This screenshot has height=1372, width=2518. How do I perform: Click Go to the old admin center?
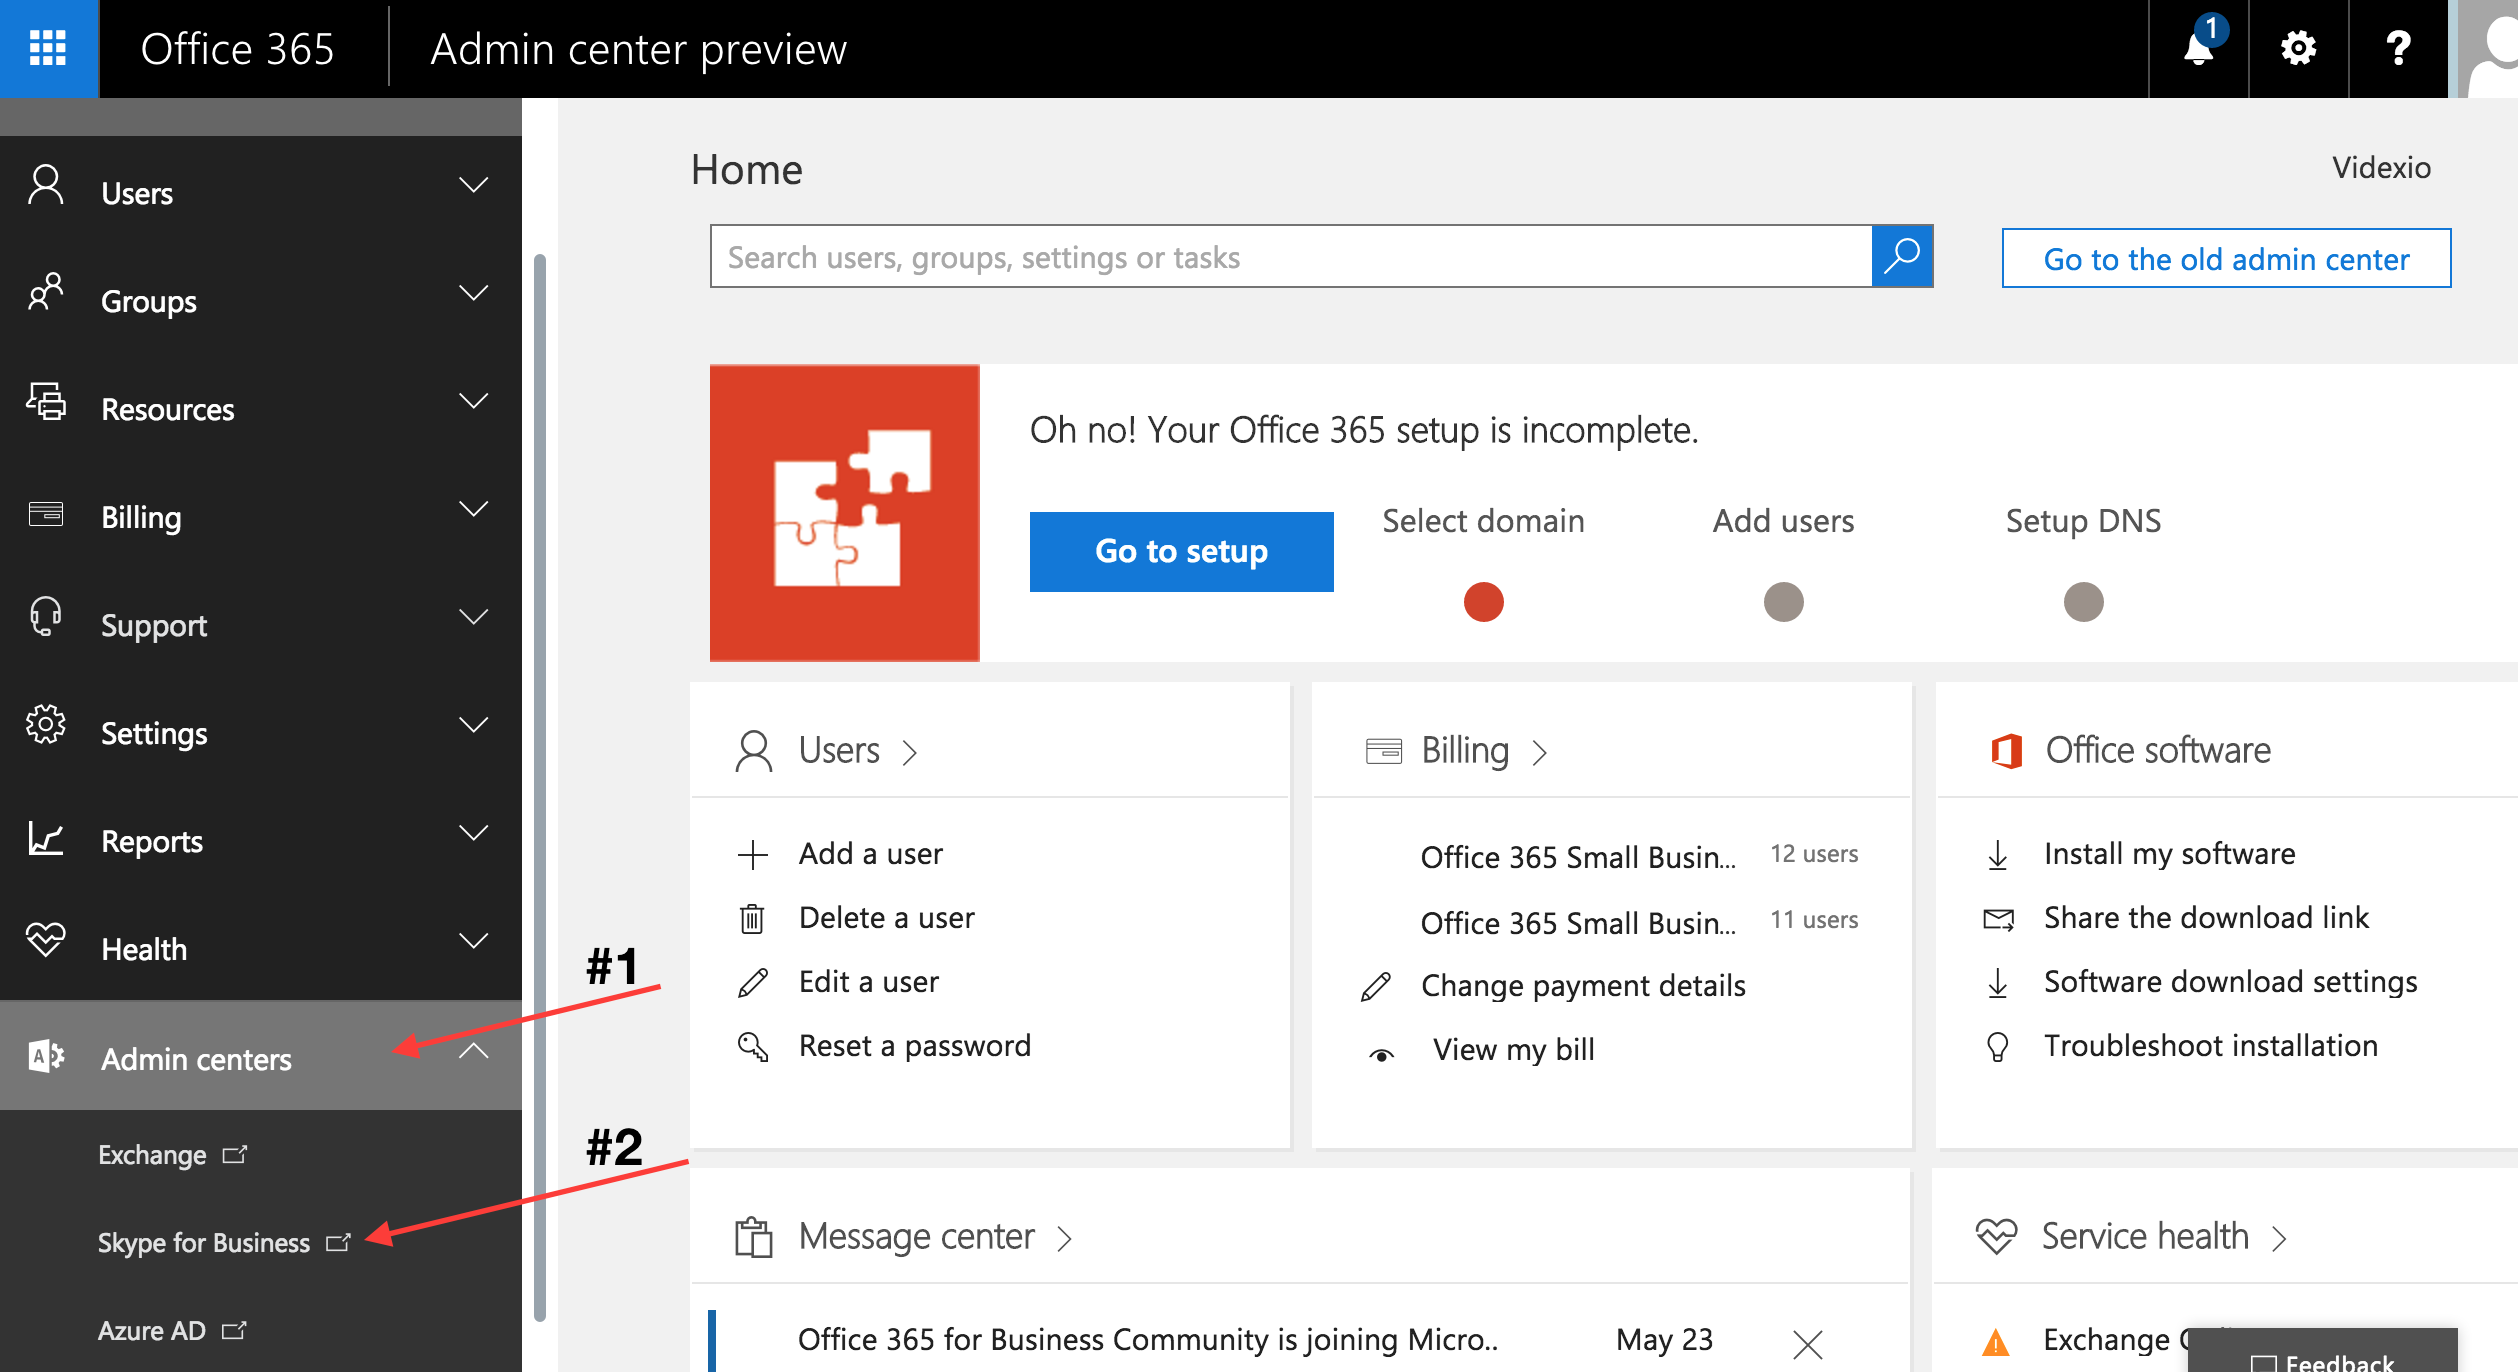pyautogui.click(x=2226, y=259)
